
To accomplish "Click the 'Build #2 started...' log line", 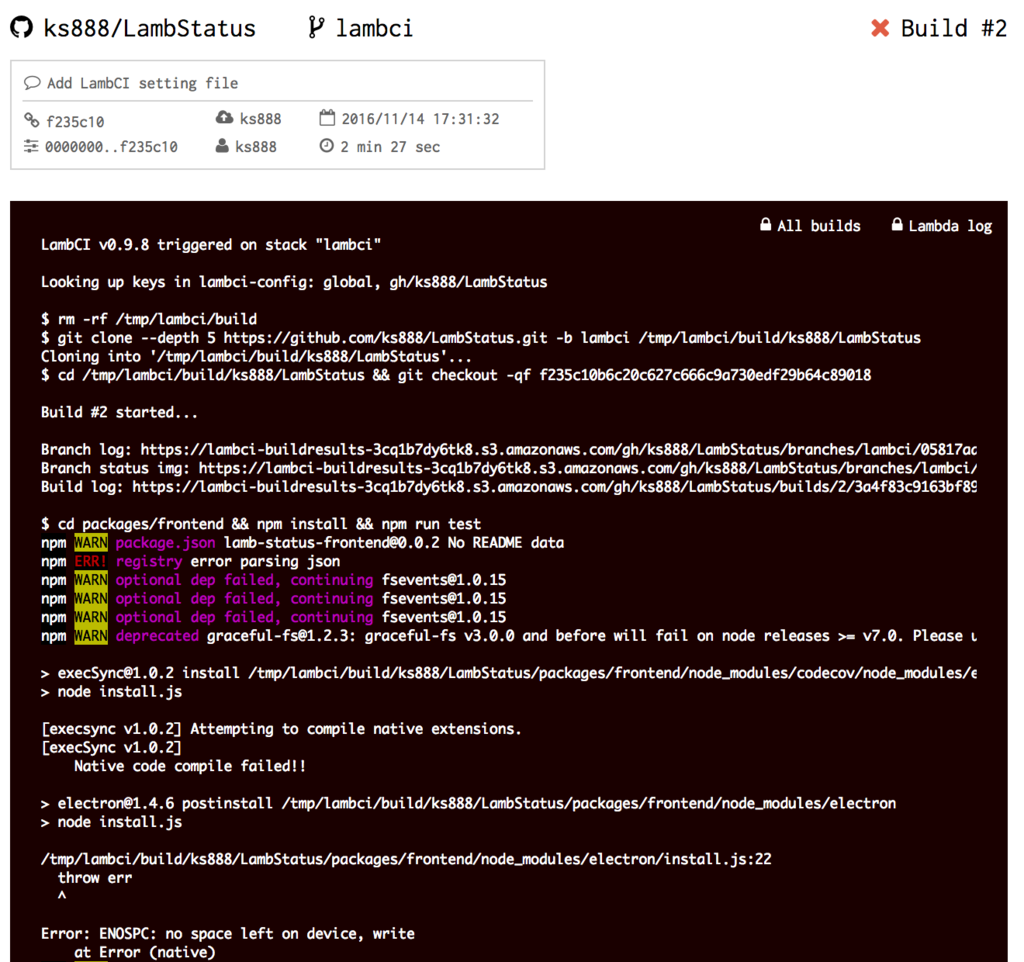I will point(119,413).
